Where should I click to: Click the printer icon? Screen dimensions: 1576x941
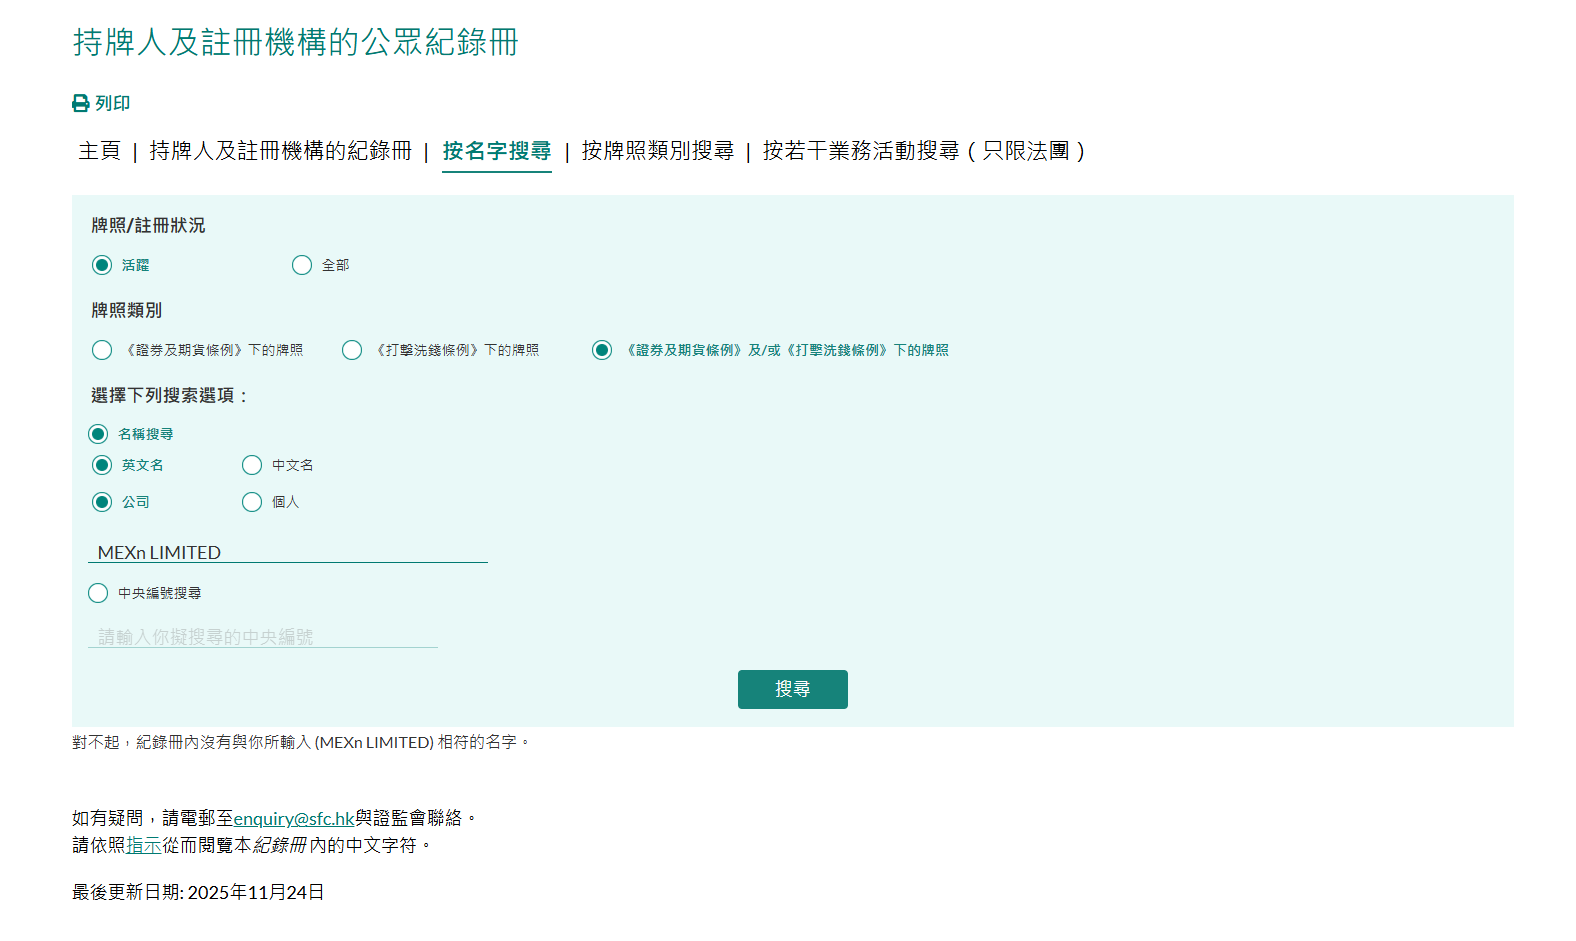(x=81, y=103)
